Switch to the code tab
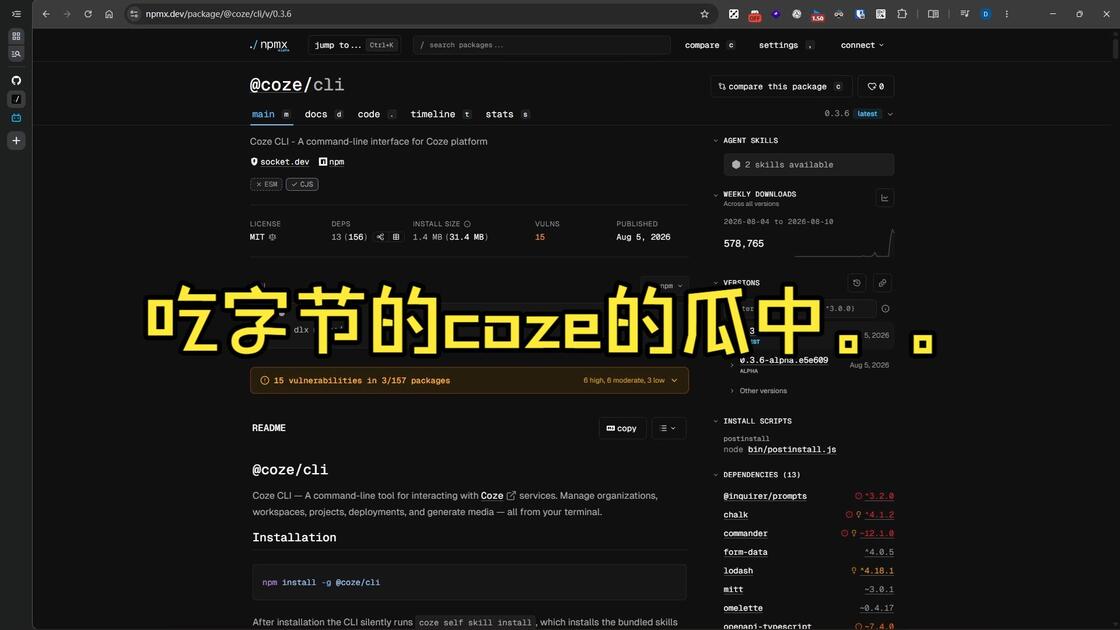Image resolution: width=1120 pixels, height=630 pixels. 376,114
